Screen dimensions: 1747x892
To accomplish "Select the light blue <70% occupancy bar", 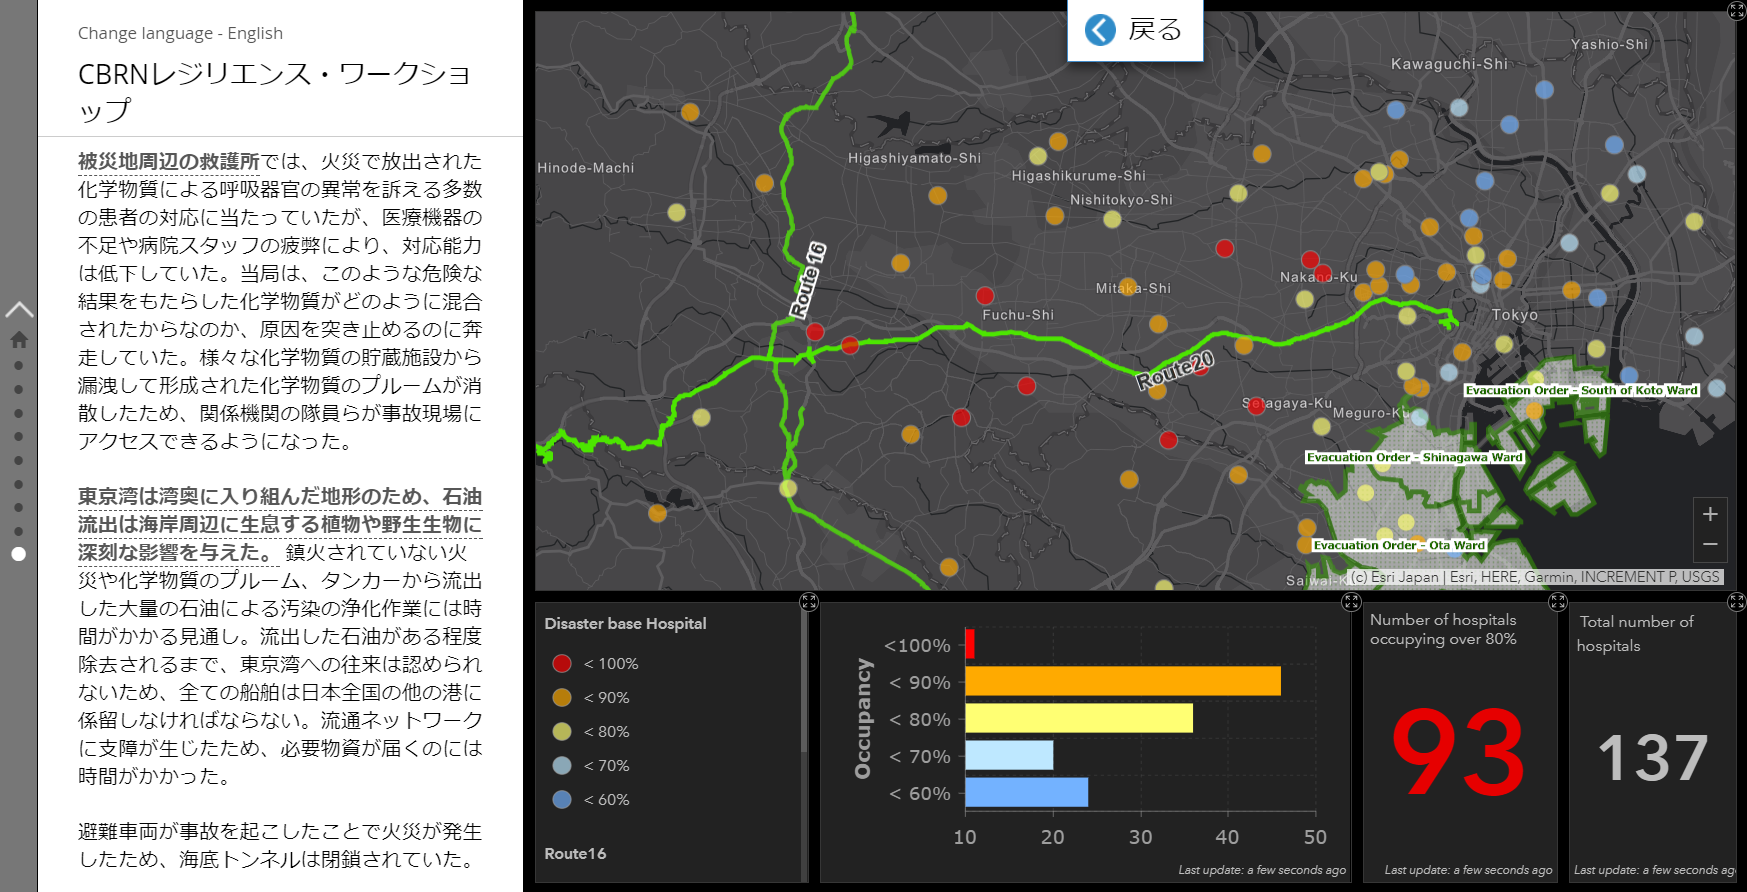I will (x=1009, y=755).
